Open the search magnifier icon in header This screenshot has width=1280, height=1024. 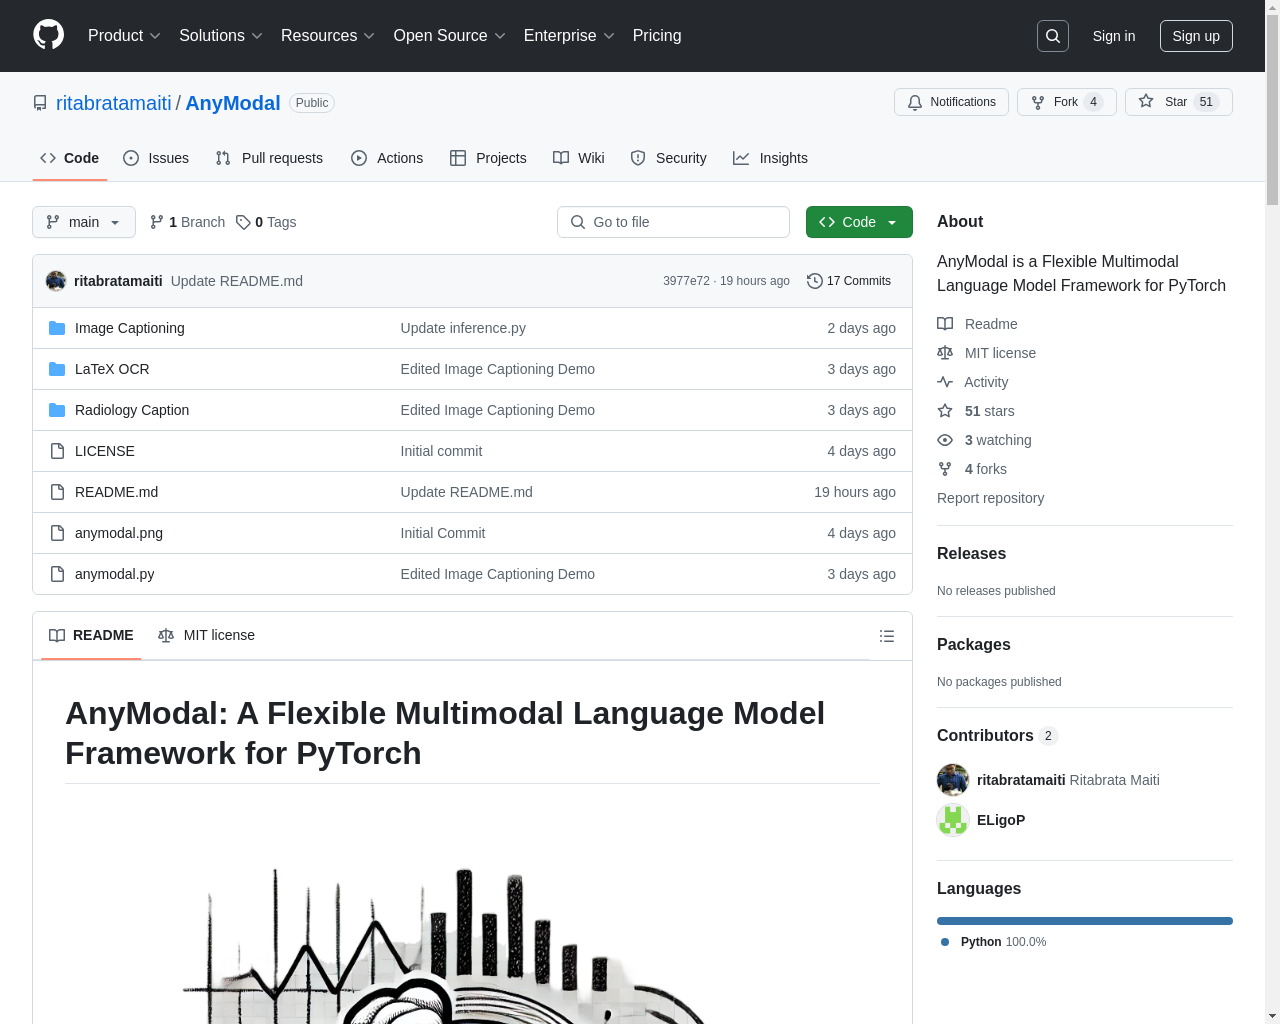[1053, 36]
